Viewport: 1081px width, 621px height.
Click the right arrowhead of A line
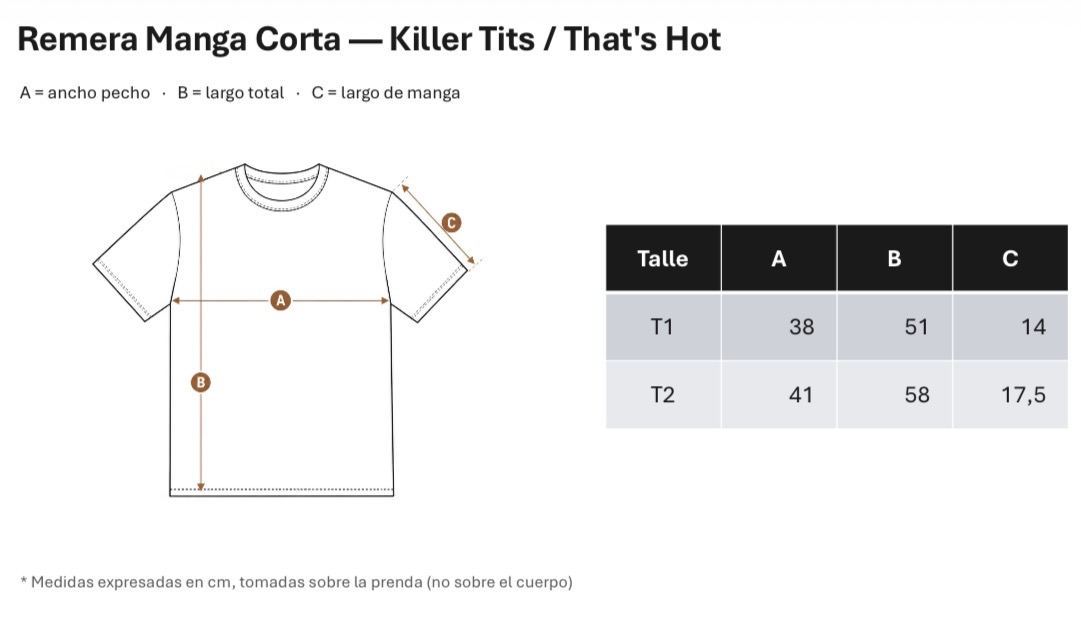(x=385, y=301)
